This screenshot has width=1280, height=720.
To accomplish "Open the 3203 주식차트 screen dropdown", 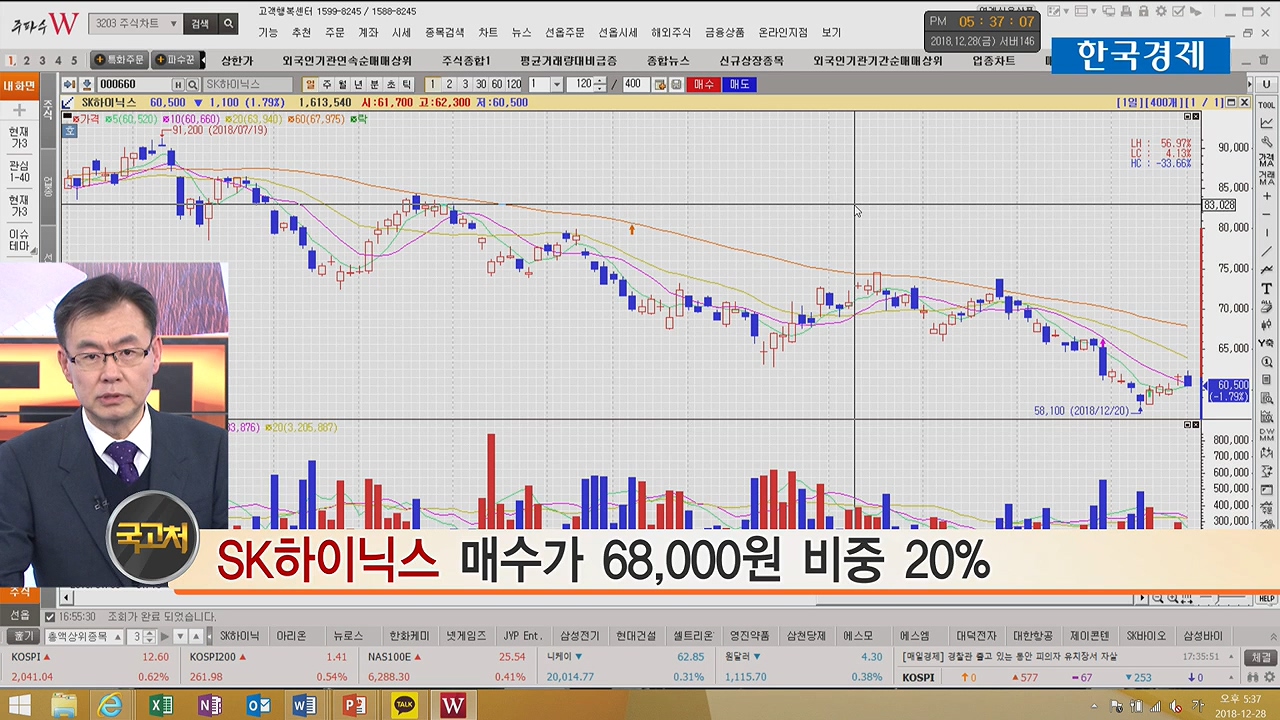I will tap(173, 23).
